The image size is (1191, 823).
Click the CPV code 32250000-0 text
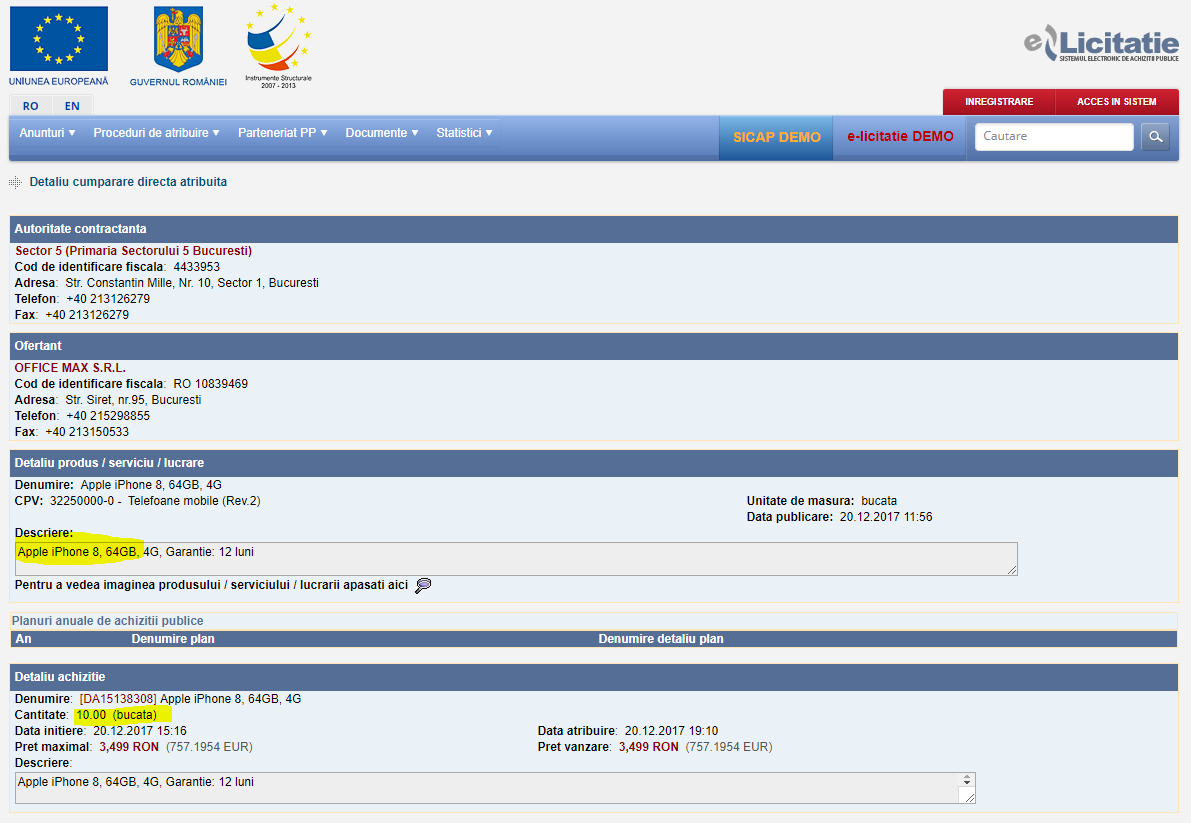(x=82, y=501)
